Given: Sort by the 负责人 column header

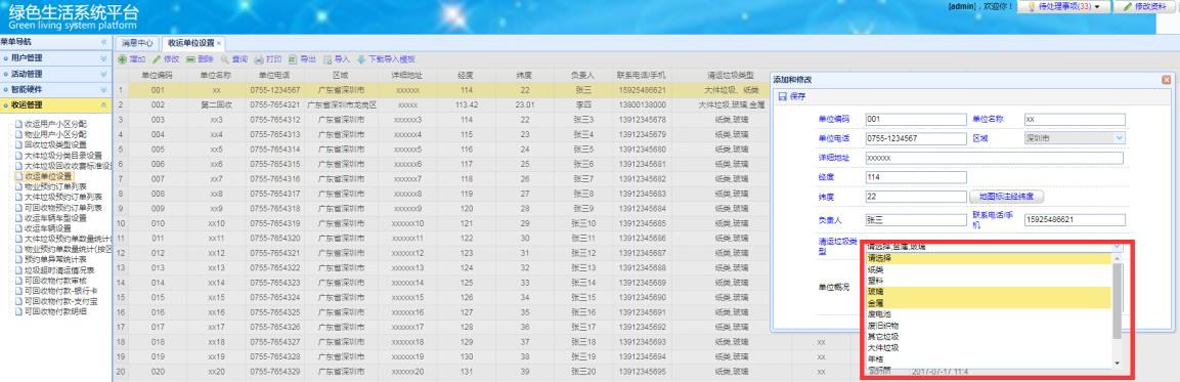Looking at the screenshot, I should (582, 75).
